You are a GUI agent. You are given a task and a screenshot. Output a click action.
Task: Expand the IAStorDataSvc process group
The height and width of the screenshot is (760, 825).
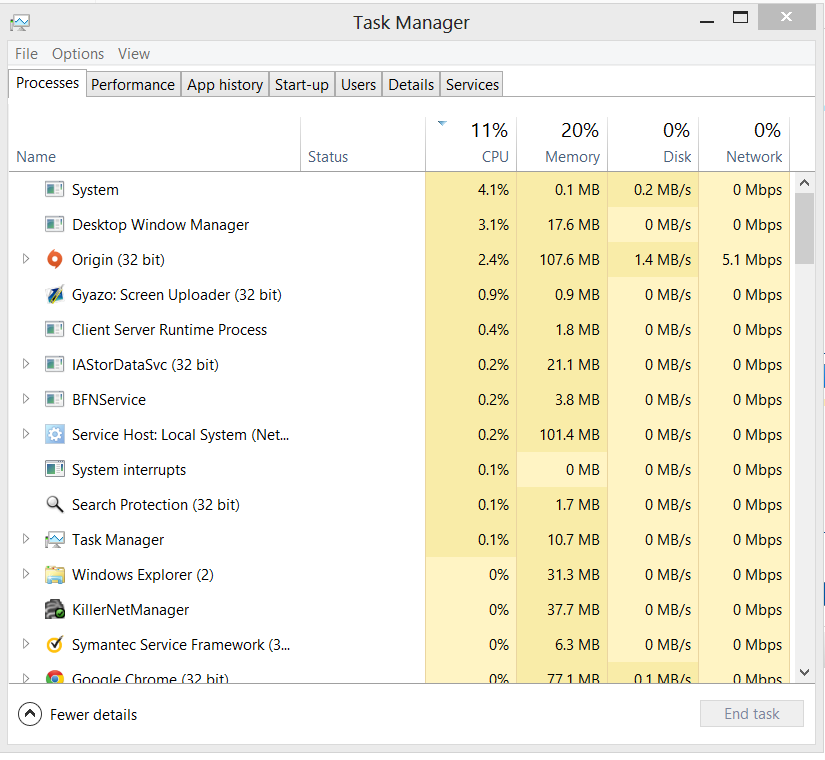coord(26,365)
